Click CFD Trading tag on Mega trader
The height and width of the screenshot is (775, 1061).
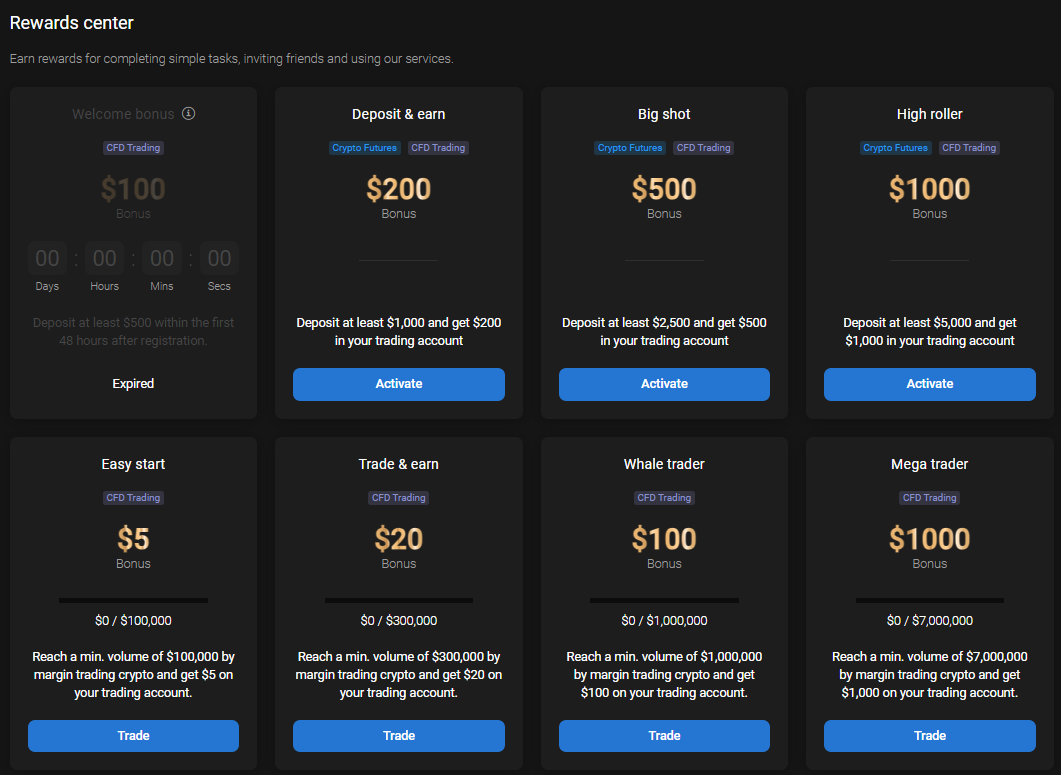coord(929,498)
